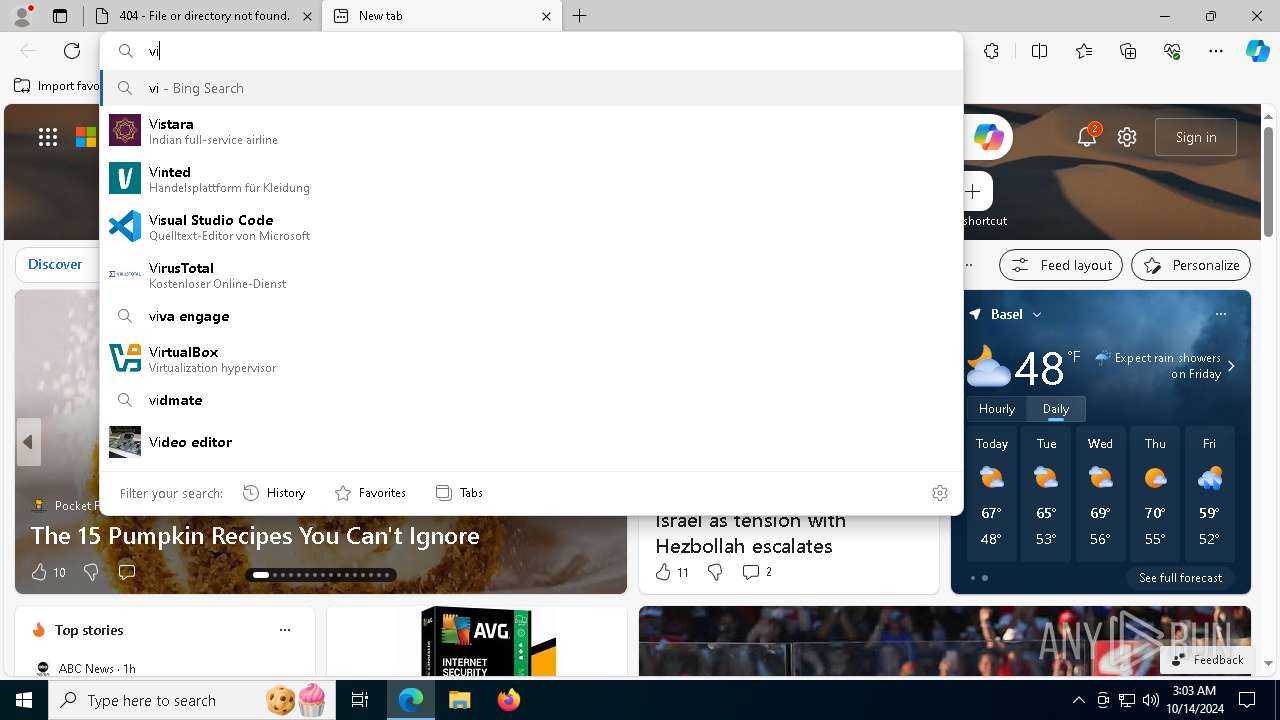Close the New tab tab
This screenshot has height=720, width=1280.
(546, 16)
